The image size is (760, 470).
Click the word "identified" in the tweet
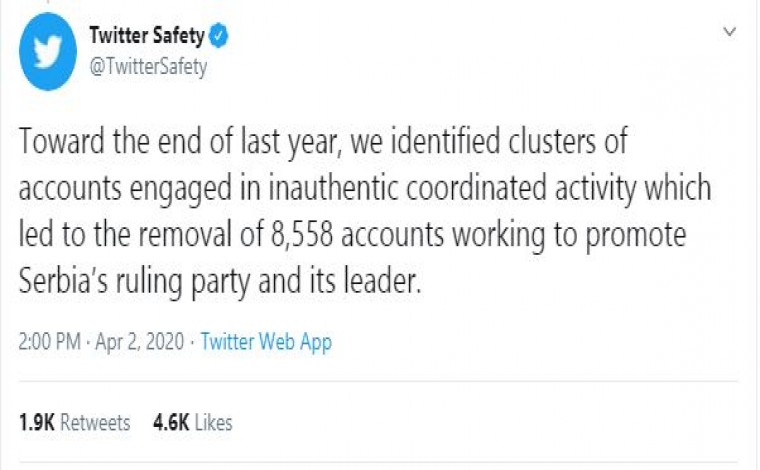click(x=444, y=141)
